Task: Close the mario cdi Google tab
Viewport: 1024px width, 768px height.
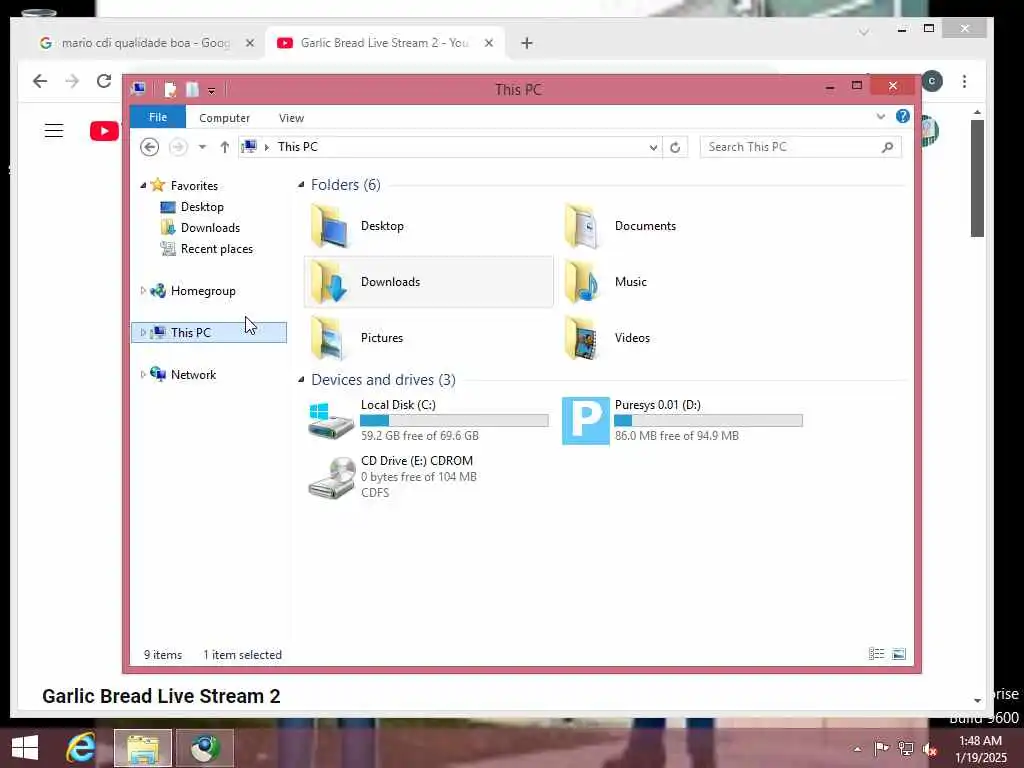Action: tap(249, 43)
